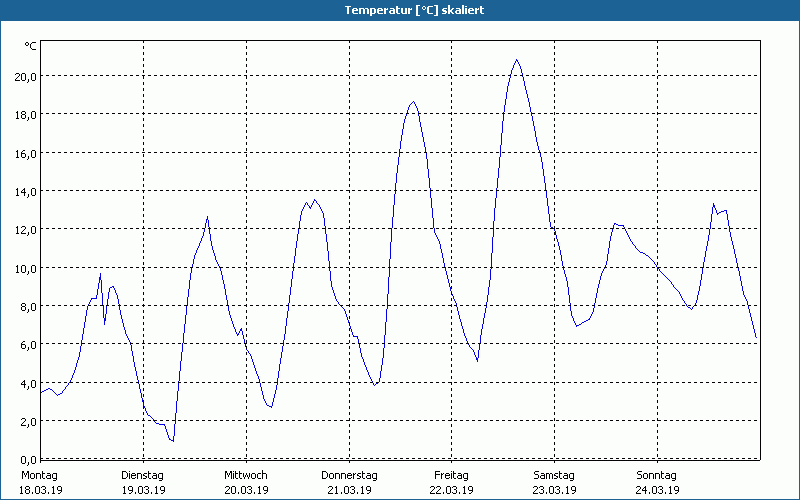Click the chart title "Temperatur [°C] skaliert"
800x500 pixels.
pos(400,10)
